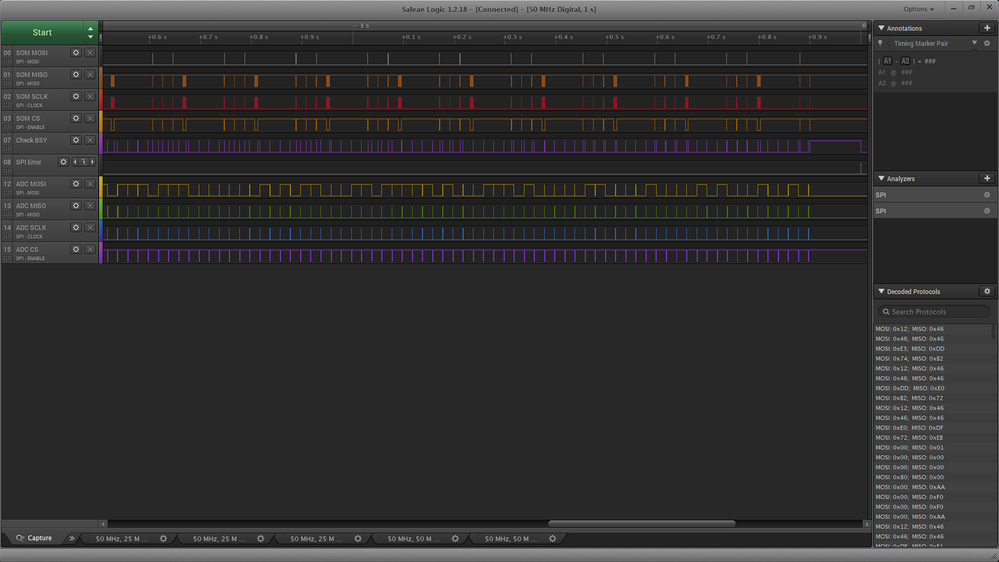999x562 pixels.
Task: Remove the SOM SCLK channel with X
Action: pos(90,96)
